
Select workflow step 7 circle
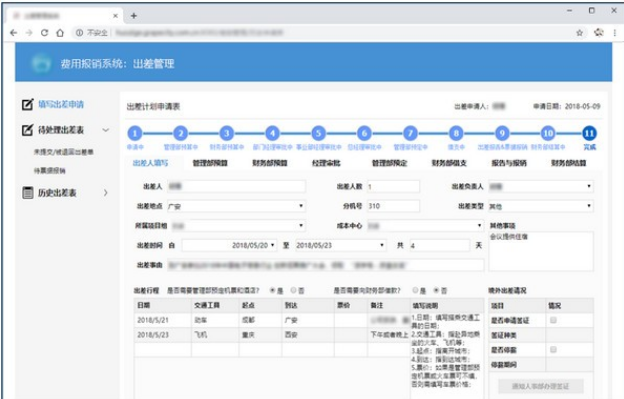[410, 133]
